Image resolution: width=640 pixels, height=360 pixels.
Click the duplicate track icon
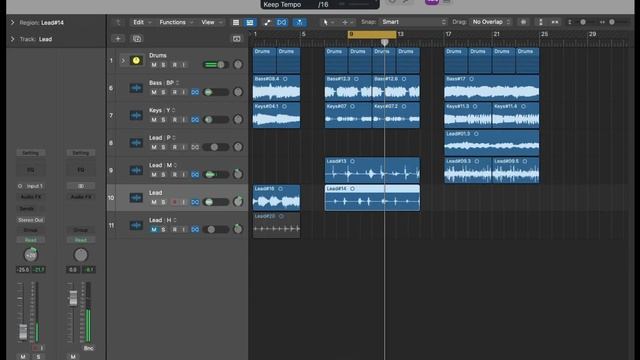tap(137, 38)
